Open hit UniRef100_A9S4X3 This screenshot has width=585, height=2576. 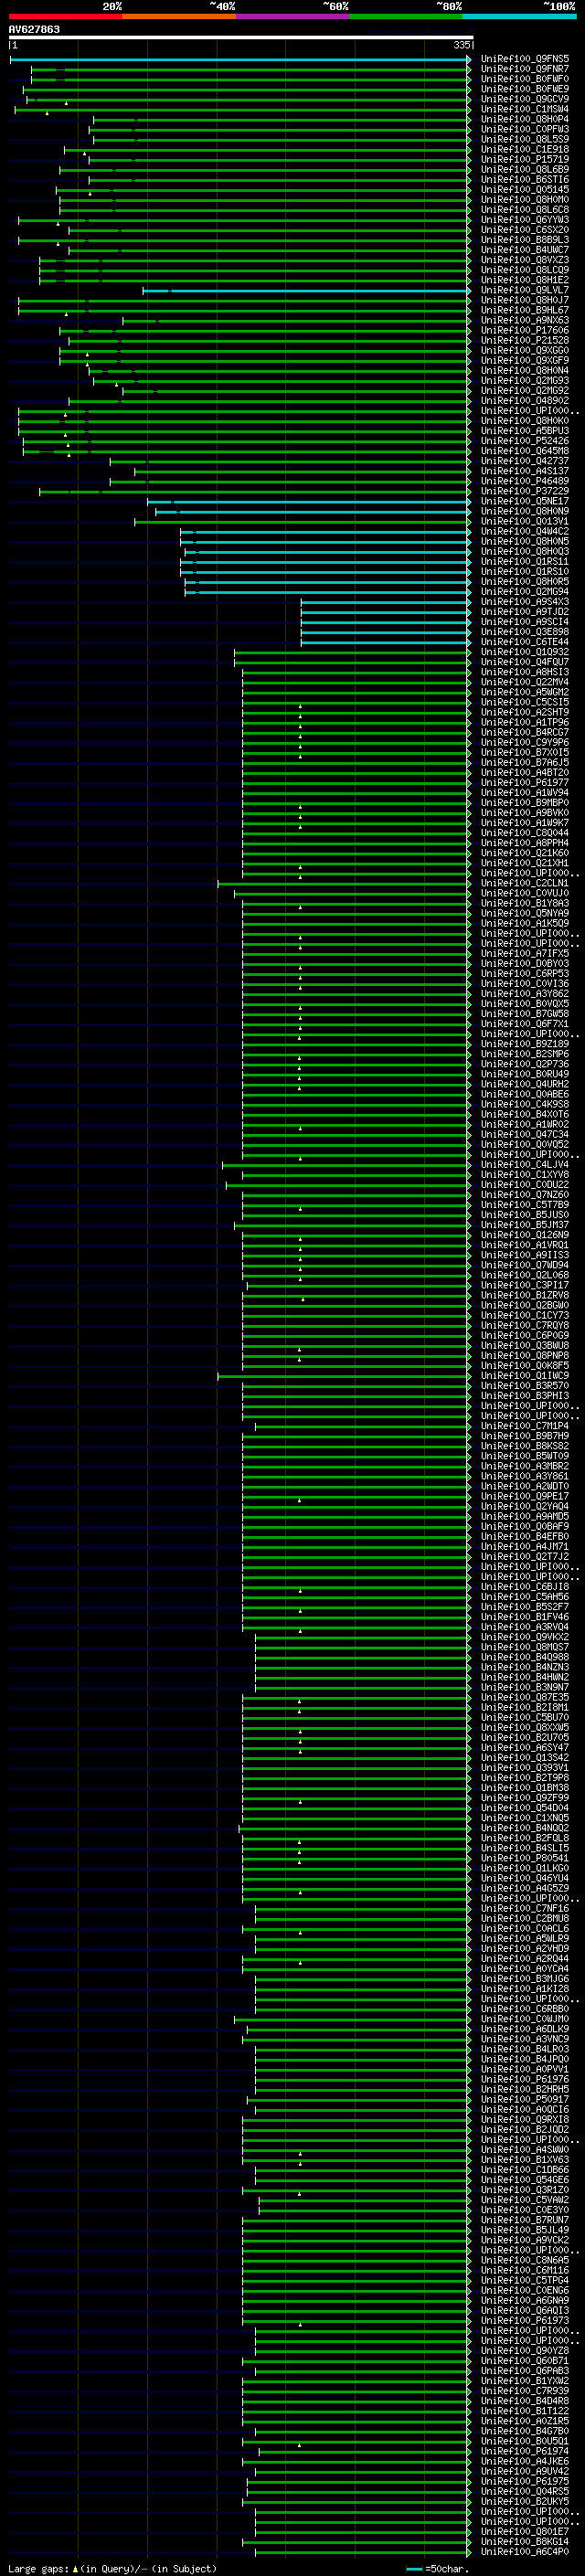525,602
